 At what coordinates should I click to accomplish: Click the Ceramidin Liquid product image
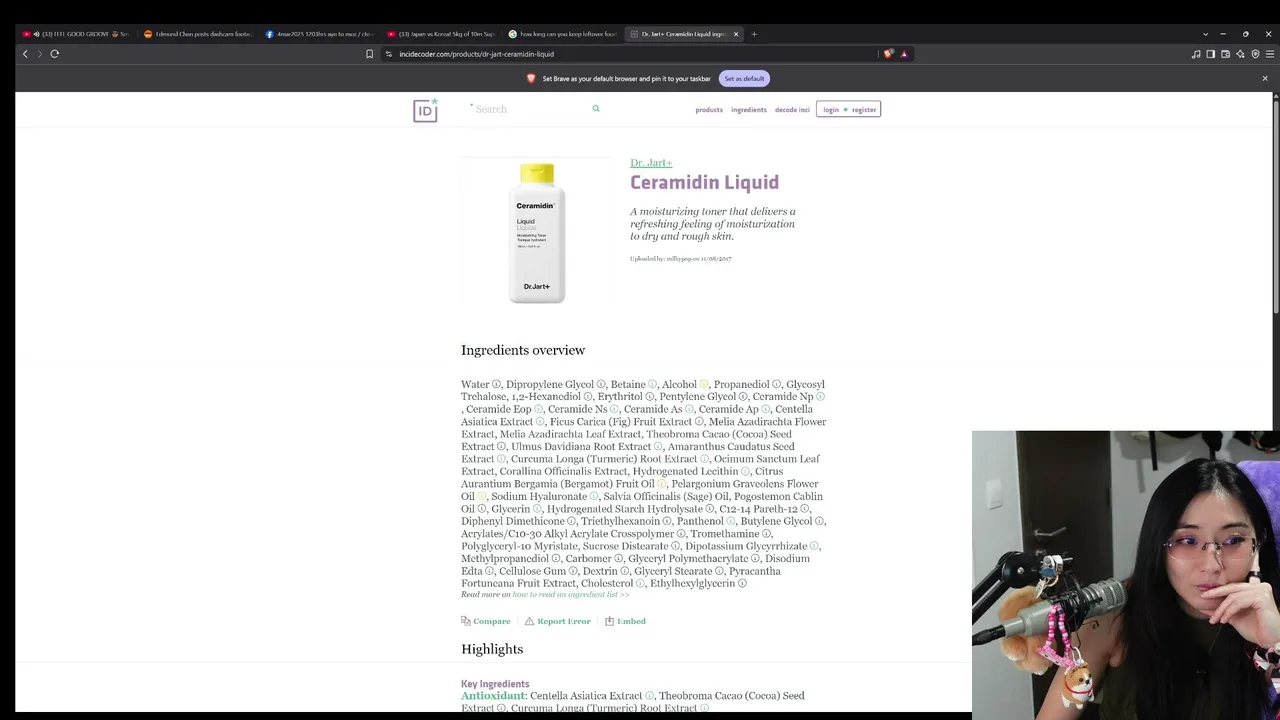pos(537,232)
